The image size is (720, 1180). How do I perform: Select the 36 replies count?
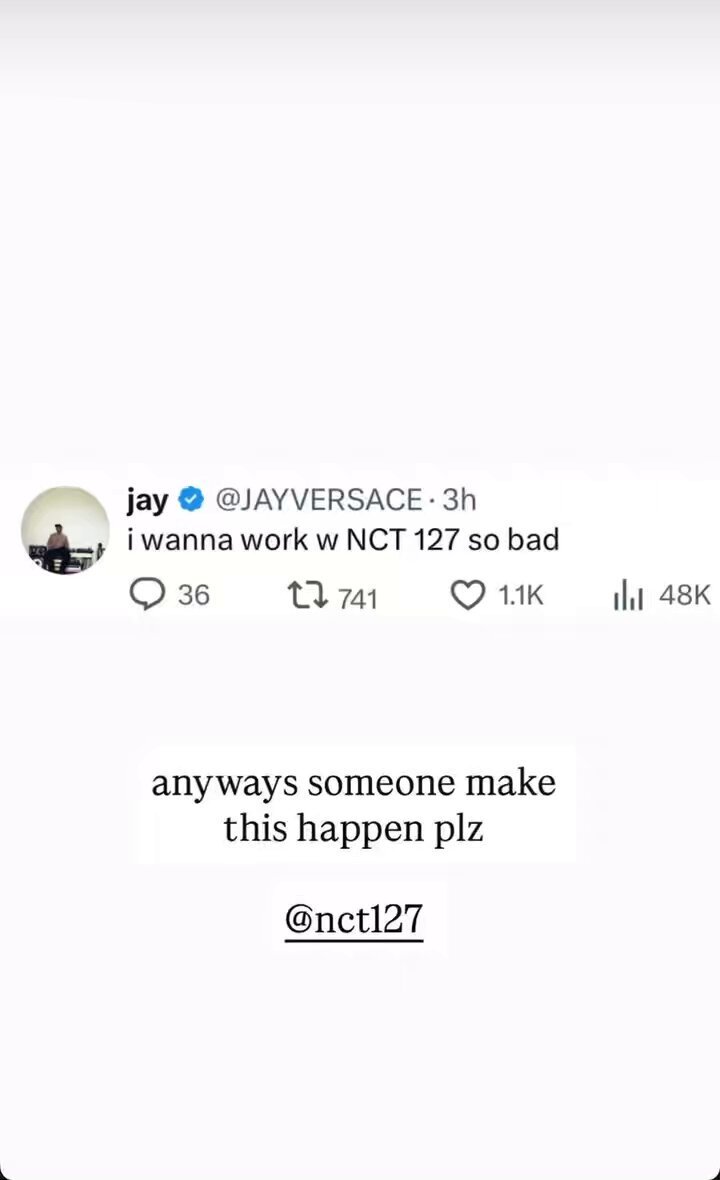193,595
